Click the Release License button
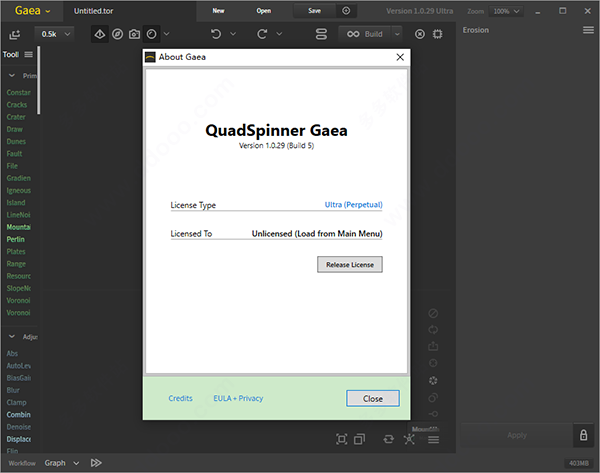The height and width of the screenshot is (473, 600). 350,264
